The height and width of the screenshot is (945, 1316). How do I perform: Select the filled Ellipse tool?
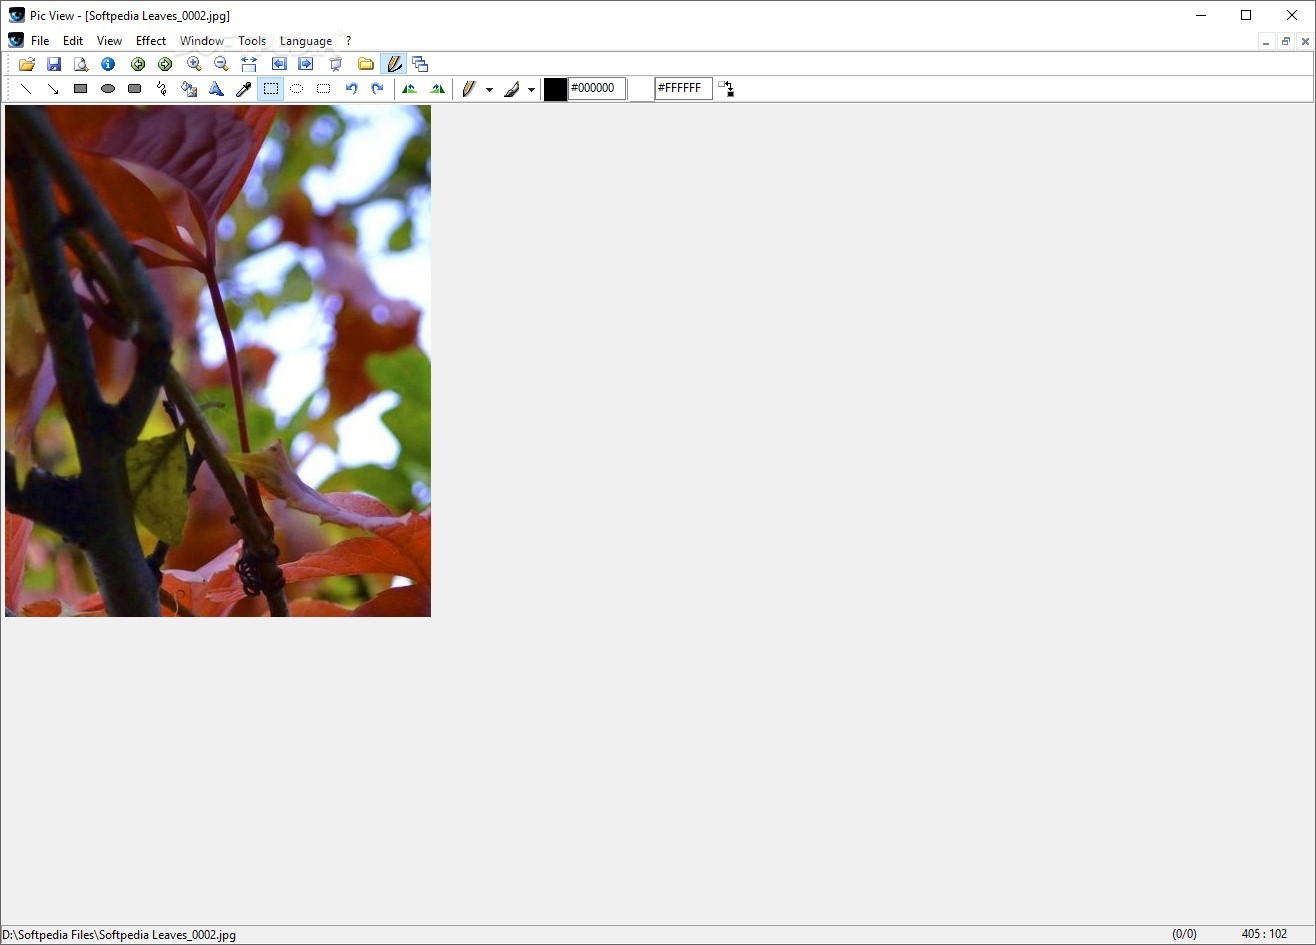tap(108, 89)
